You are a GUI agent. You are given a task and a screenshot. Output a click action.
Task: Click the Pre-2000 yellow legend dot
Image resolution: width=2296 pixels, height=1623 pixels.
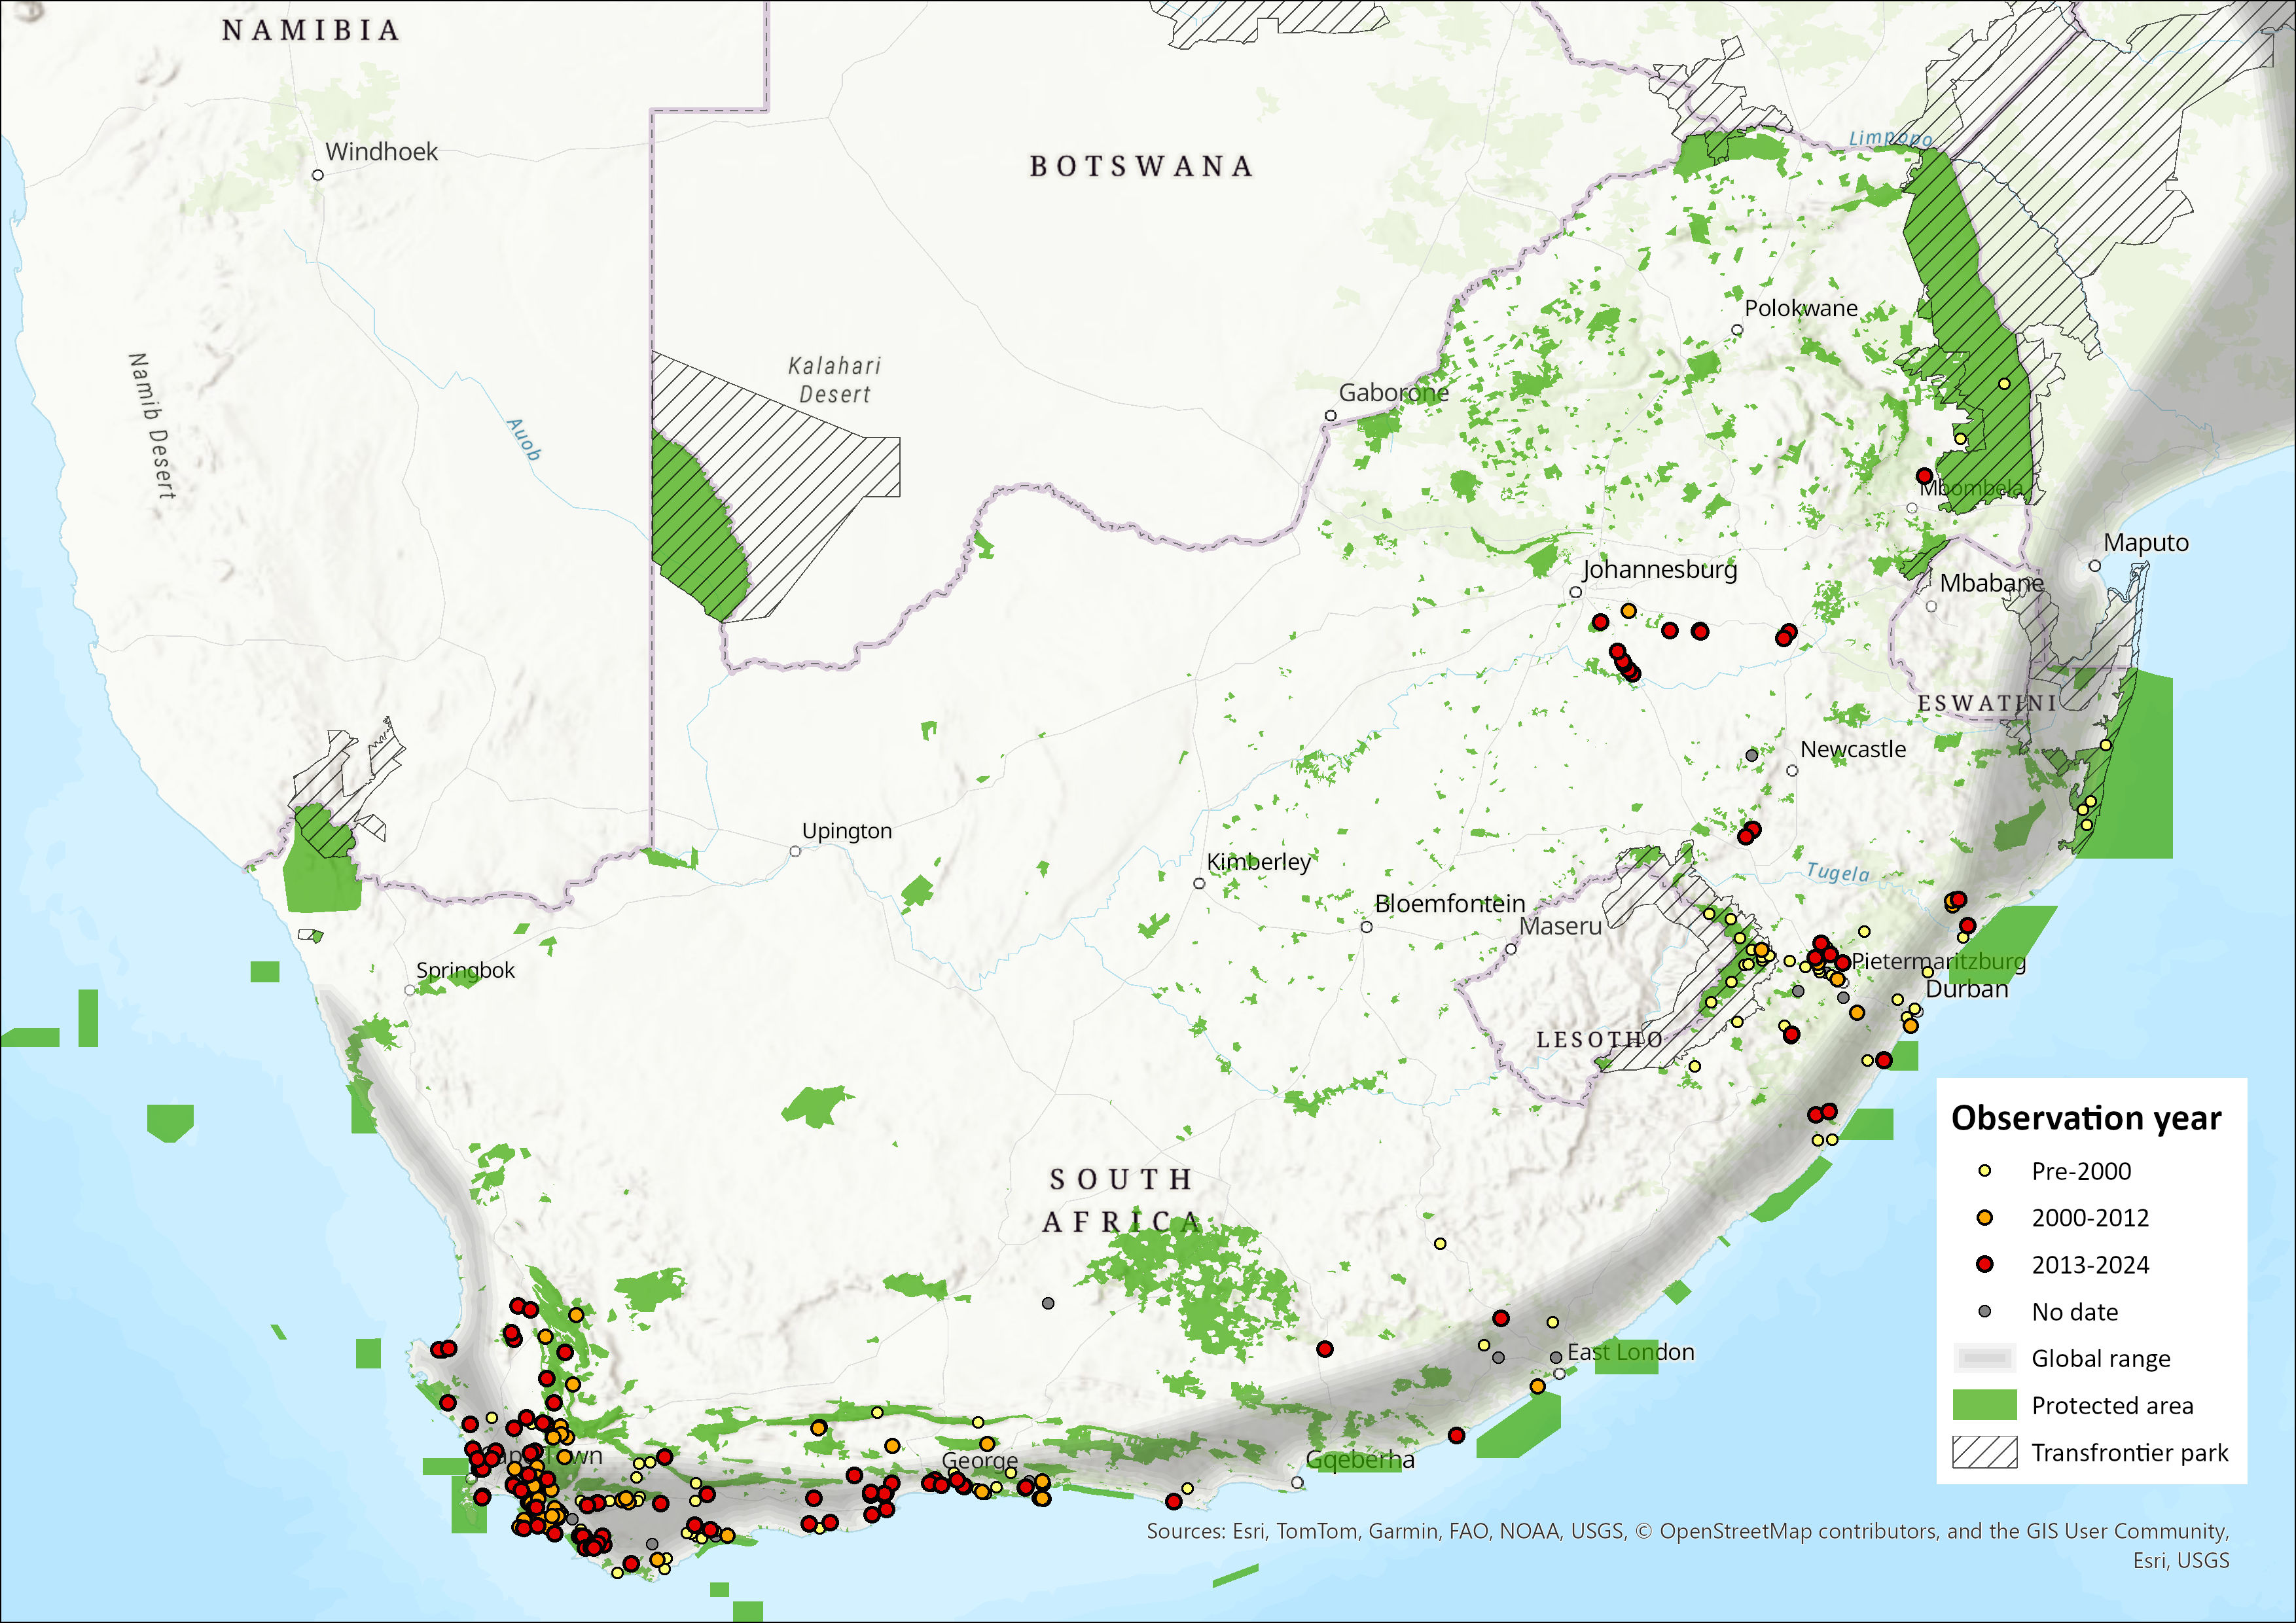[1985, 1170]
